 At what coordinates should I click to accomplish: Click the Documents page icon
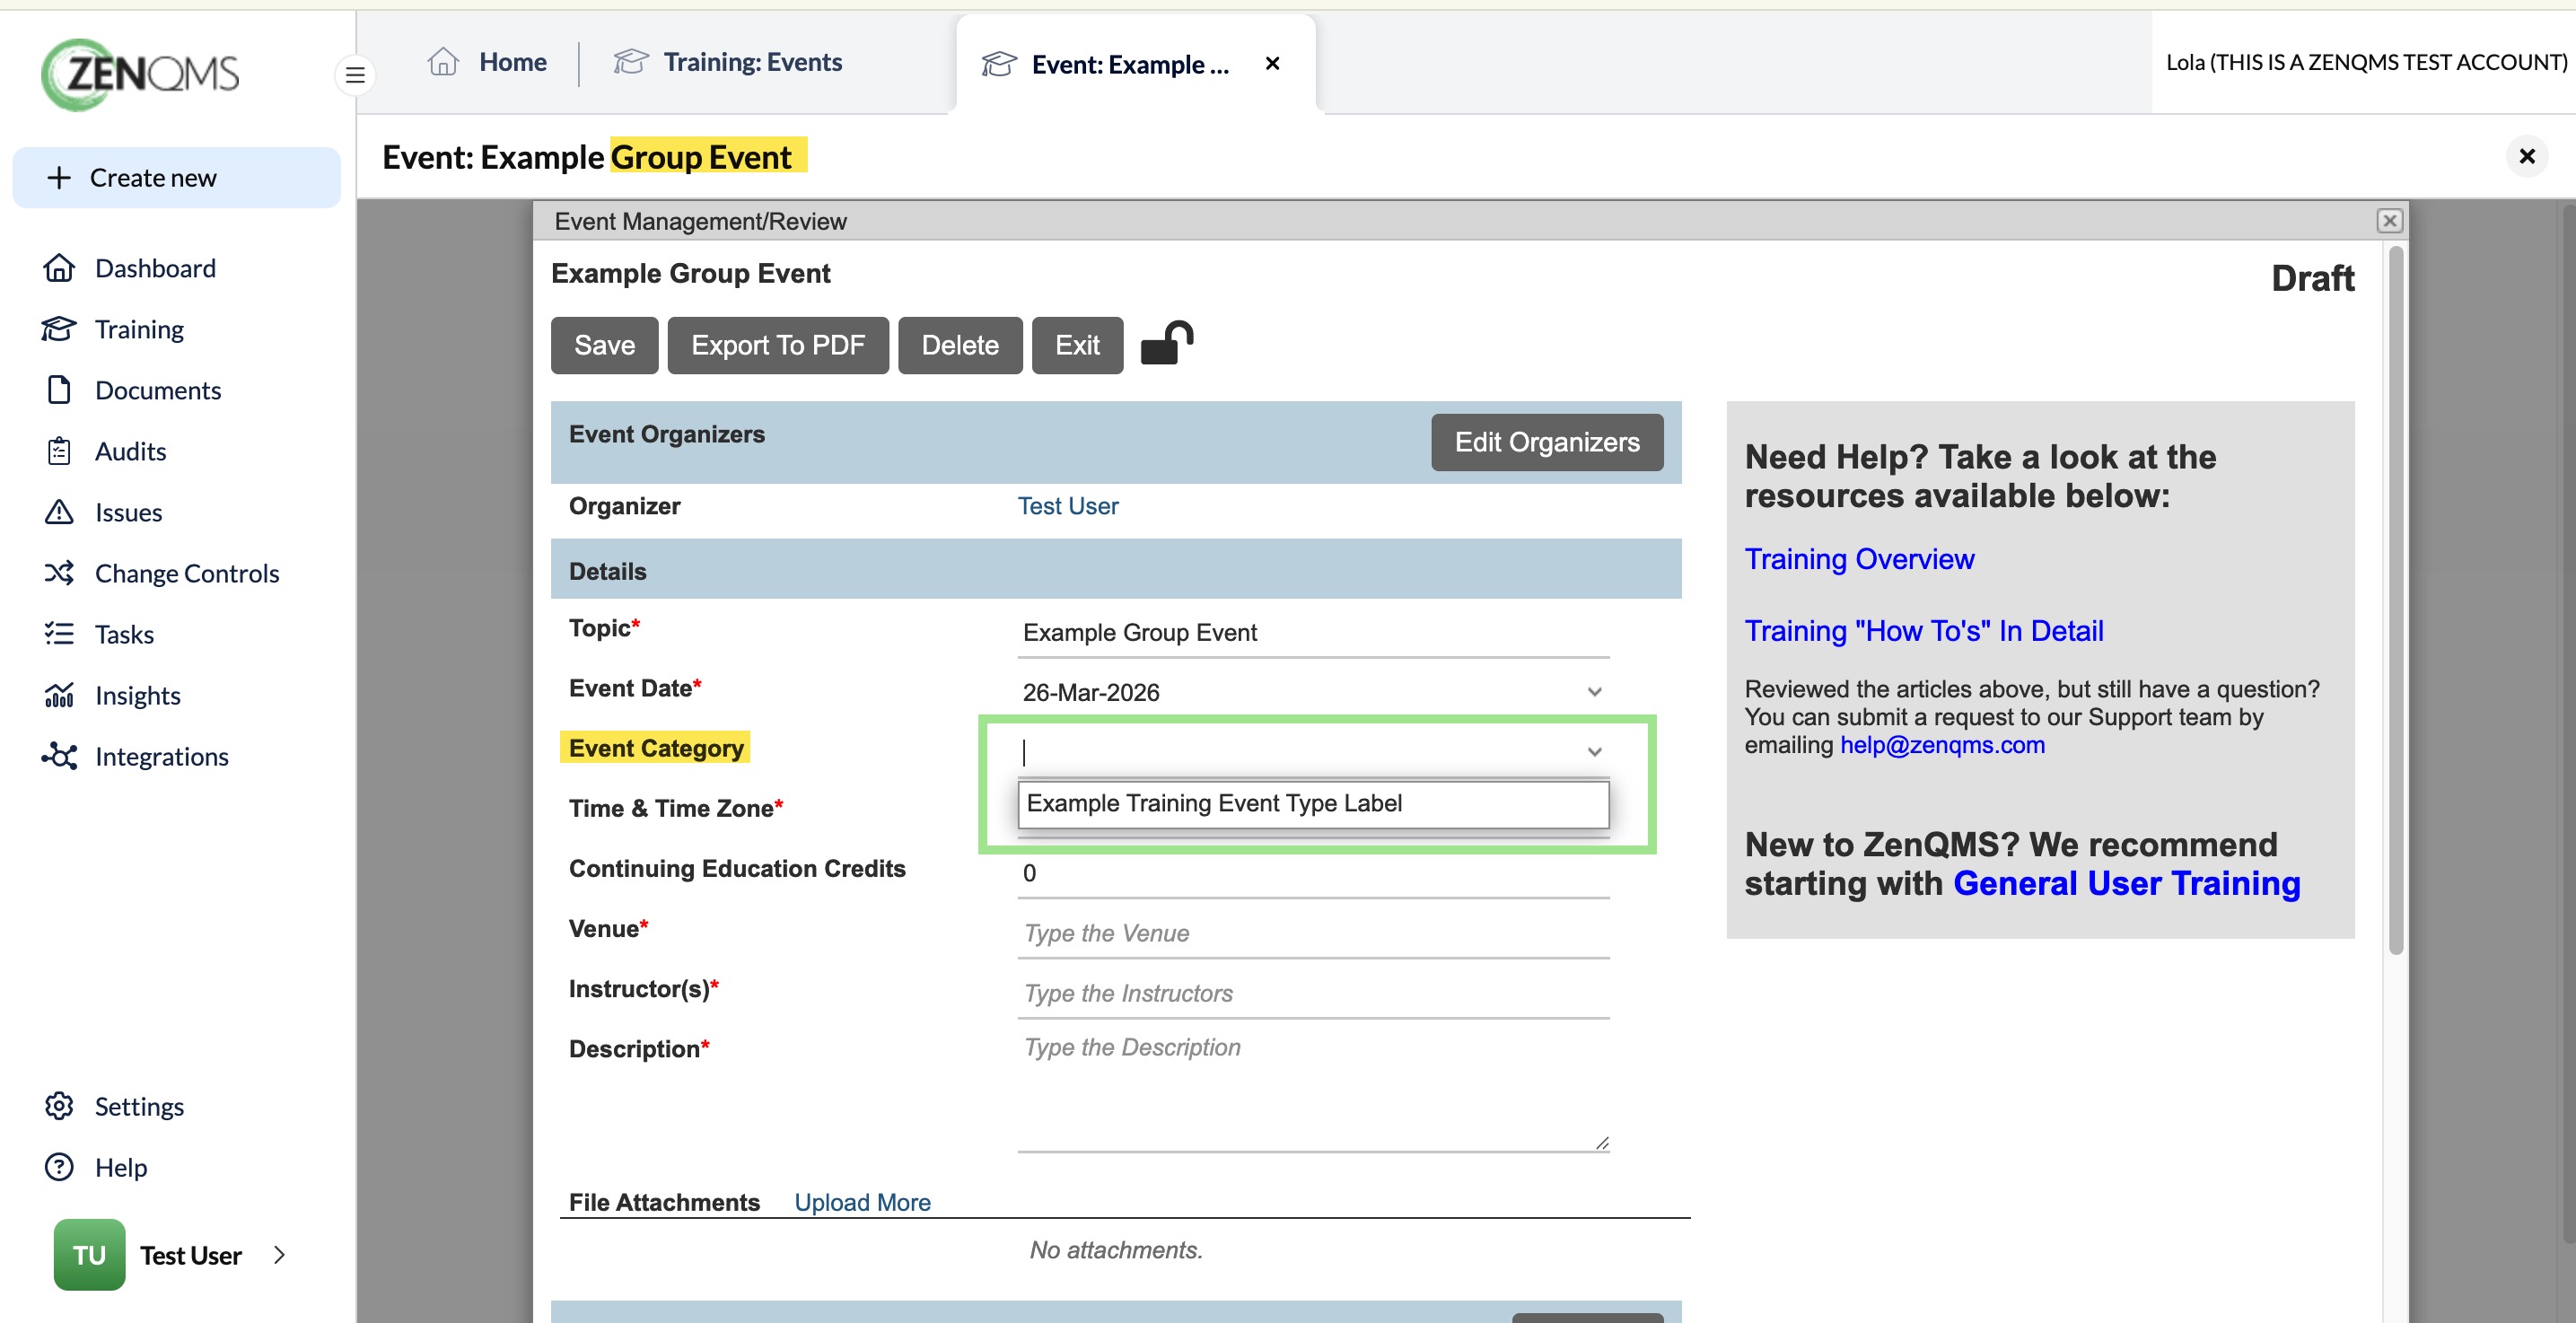(x=59, y=390)
